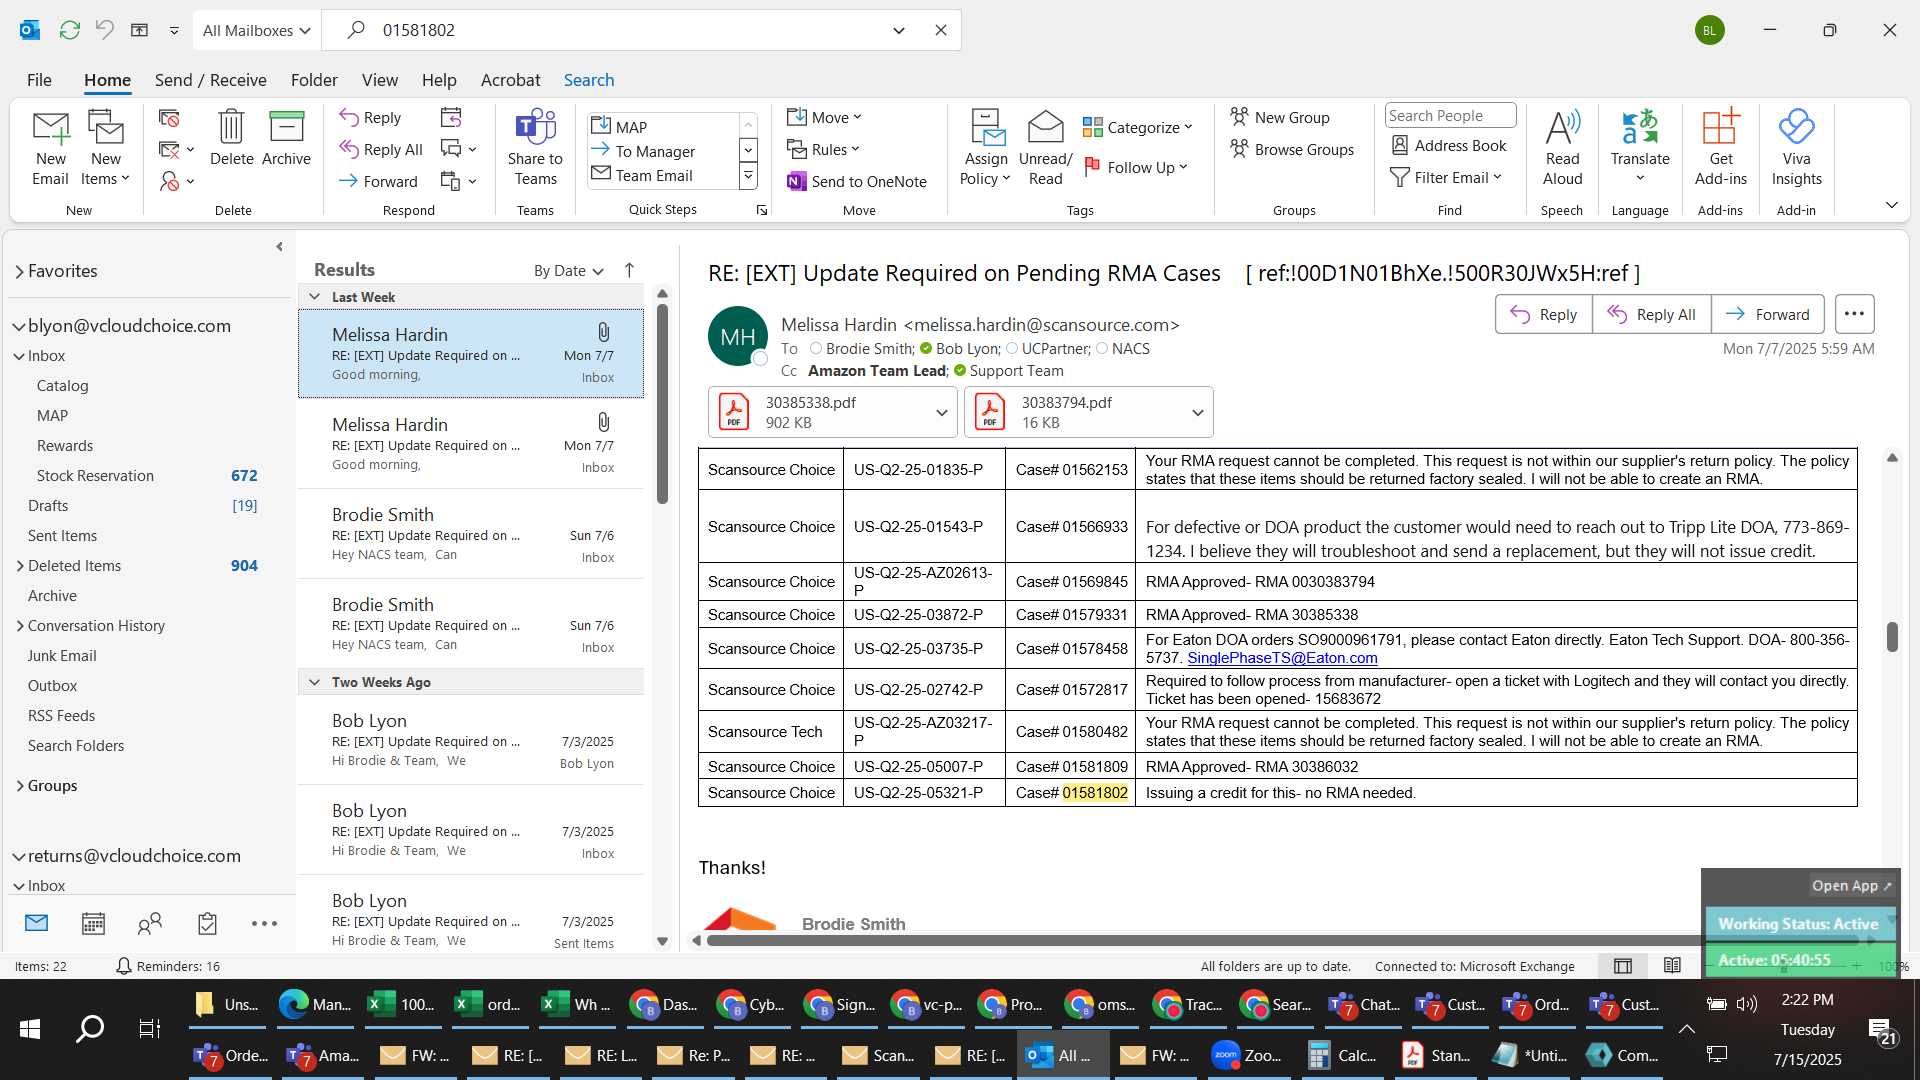Collapse the folder pane arrow
The image size is (1920, 1080).
279,246
